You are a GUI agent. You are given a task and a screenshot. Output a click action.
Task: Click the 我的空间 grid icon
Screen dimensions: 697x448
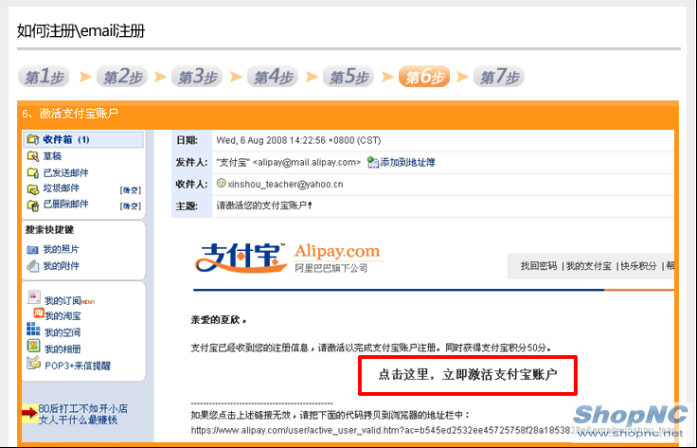coord(33,329)
